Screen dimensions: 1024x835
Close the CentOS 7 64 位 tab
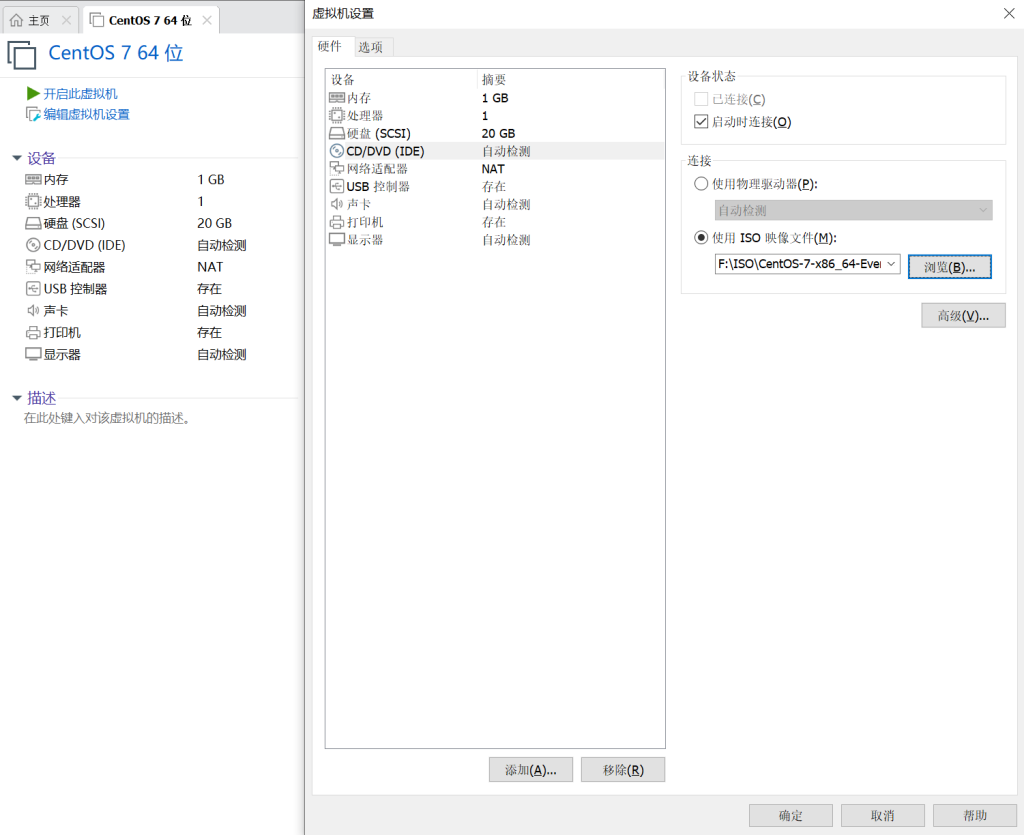click(207, 20)
